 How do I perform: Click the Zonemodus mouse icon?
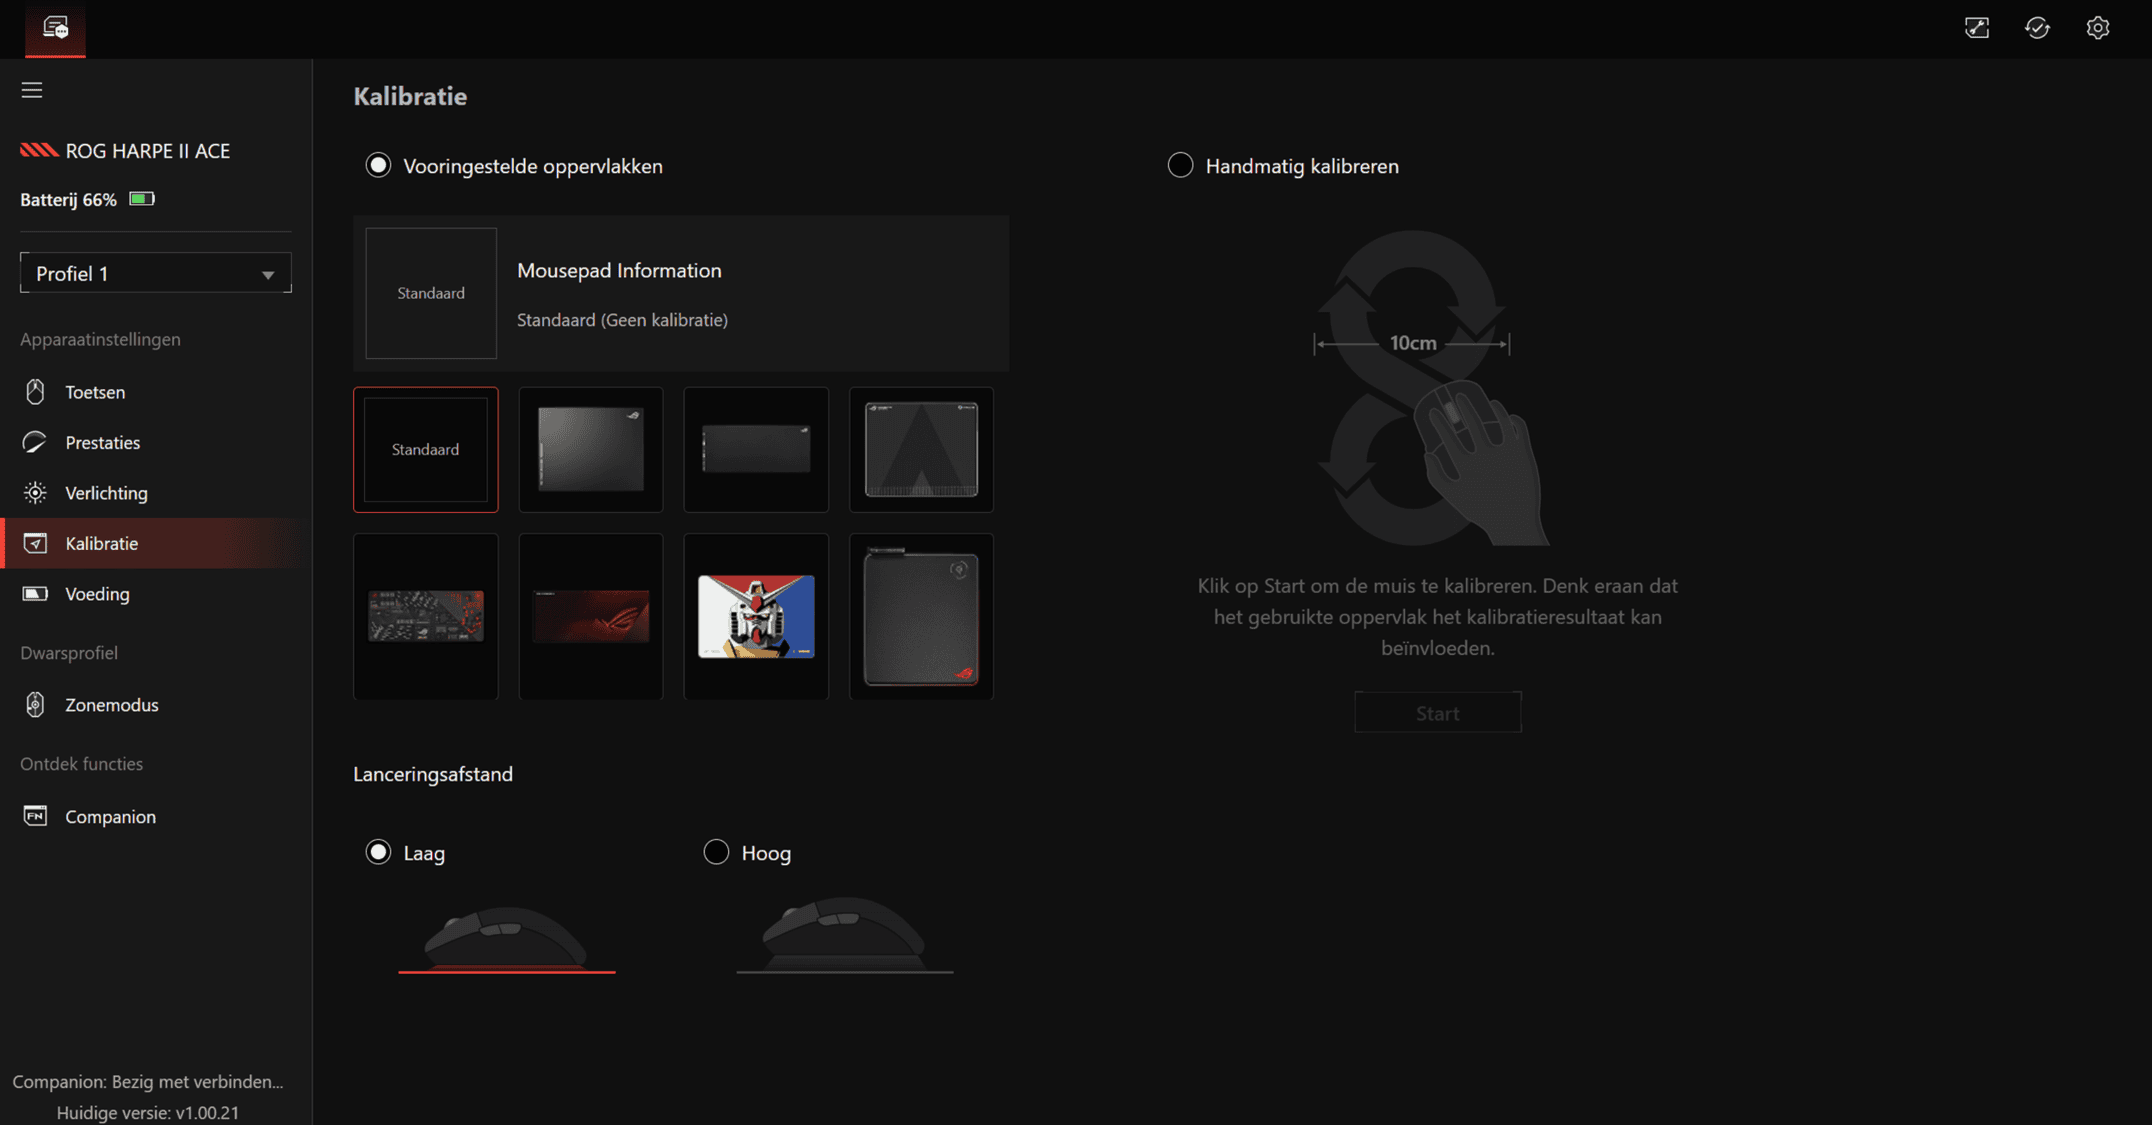click(35, 705)
